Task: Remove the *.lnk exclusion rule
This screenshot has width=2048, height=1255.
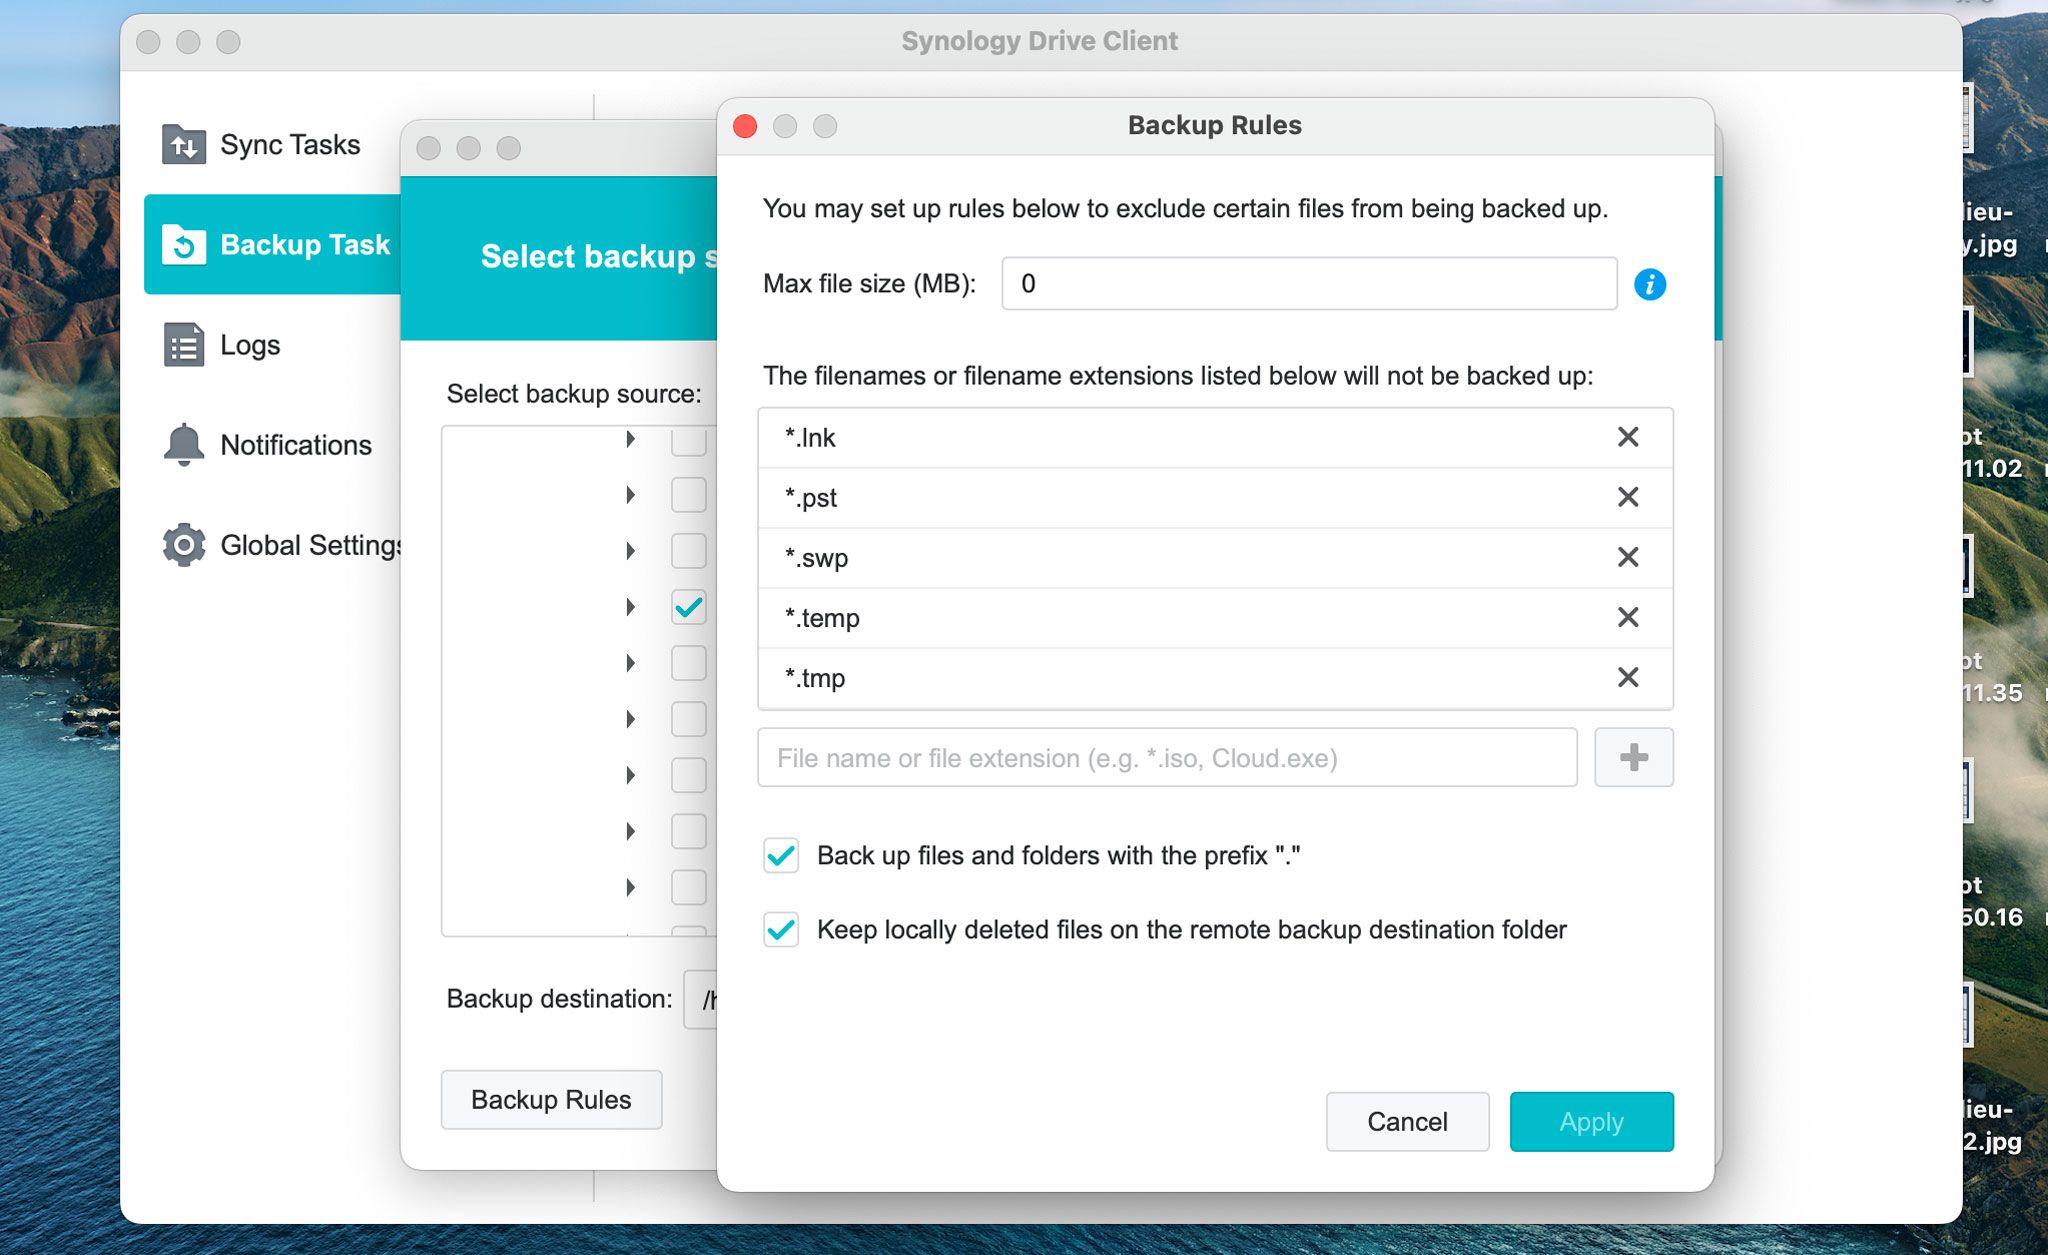Action: coord(1628,437)
